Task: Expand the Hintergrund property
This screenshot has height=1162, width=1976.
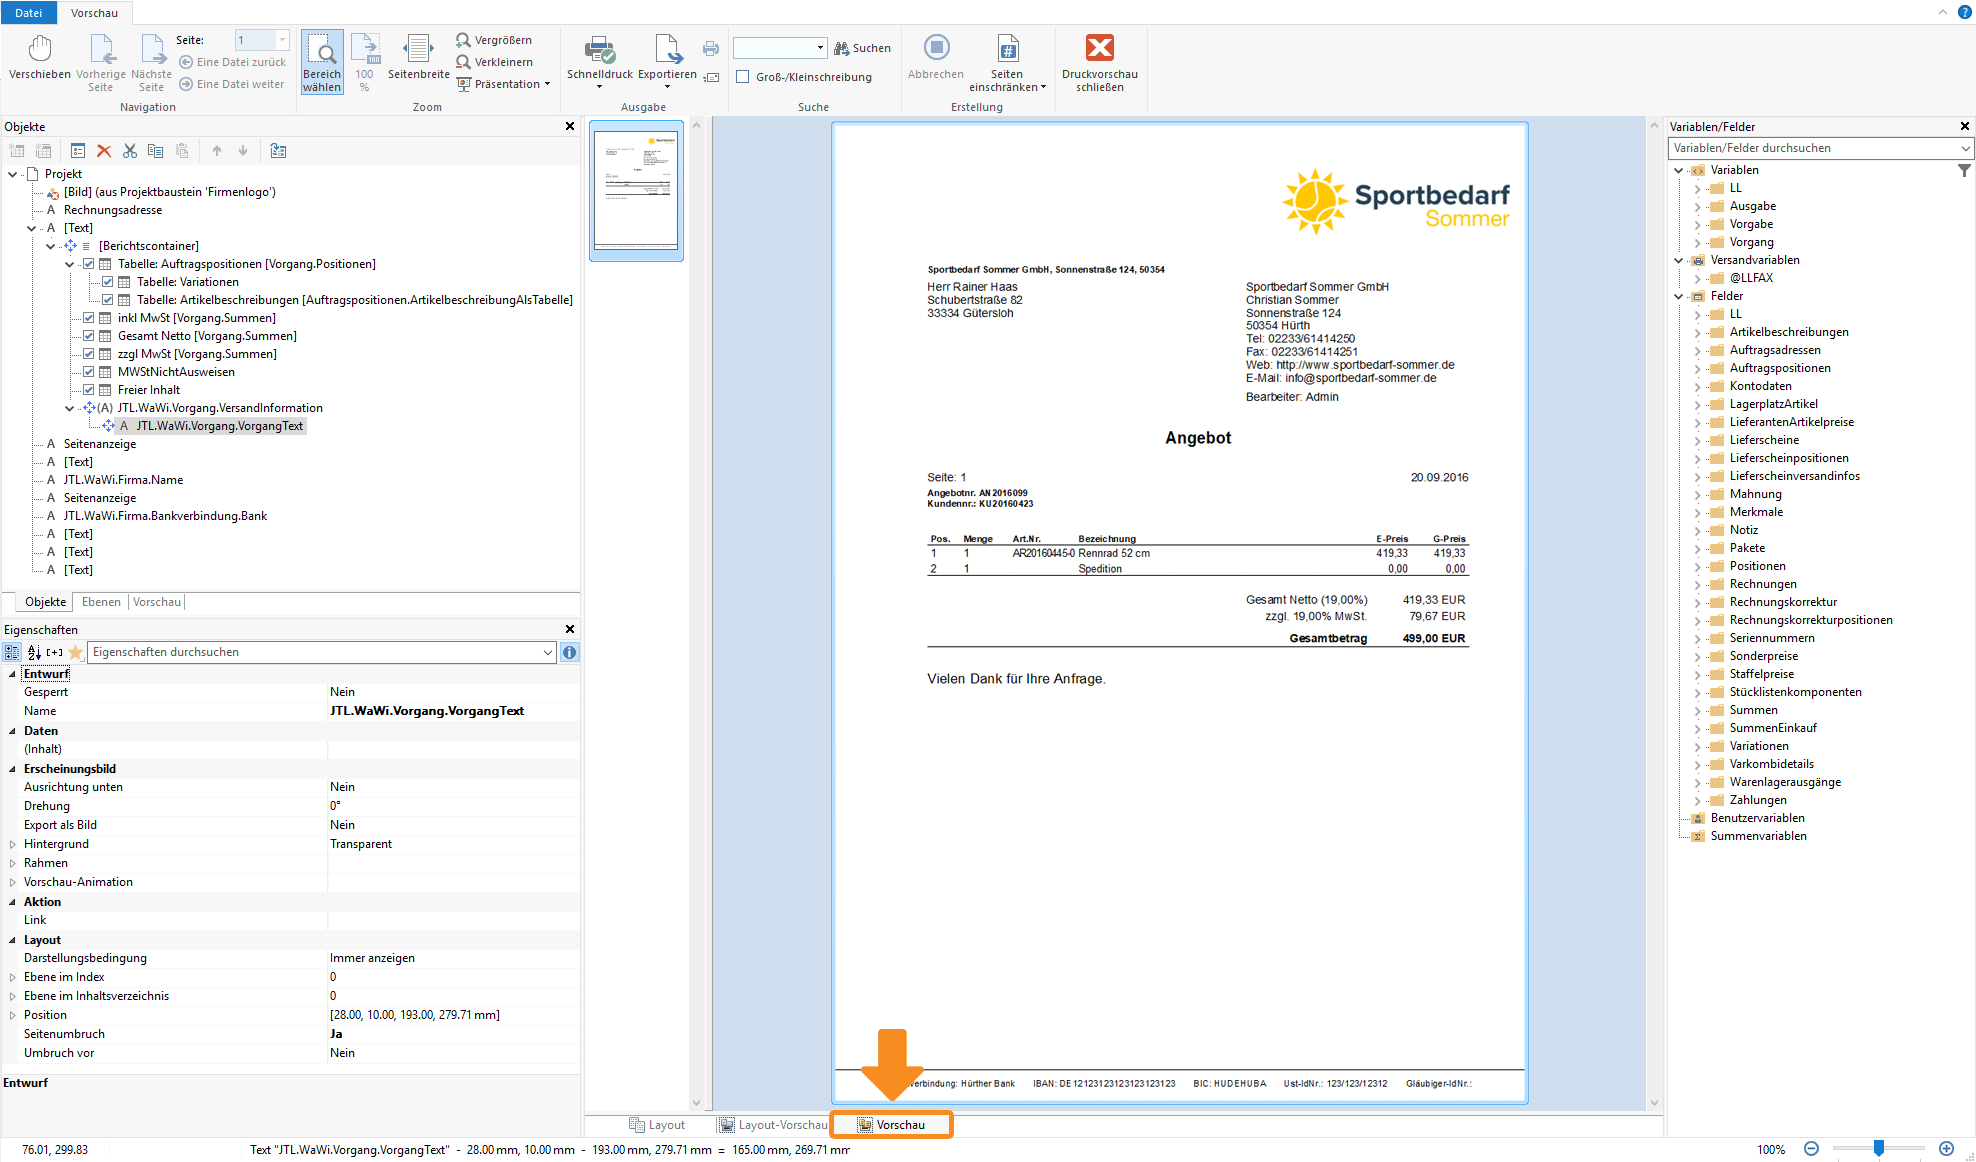Action: coord(13,844)
